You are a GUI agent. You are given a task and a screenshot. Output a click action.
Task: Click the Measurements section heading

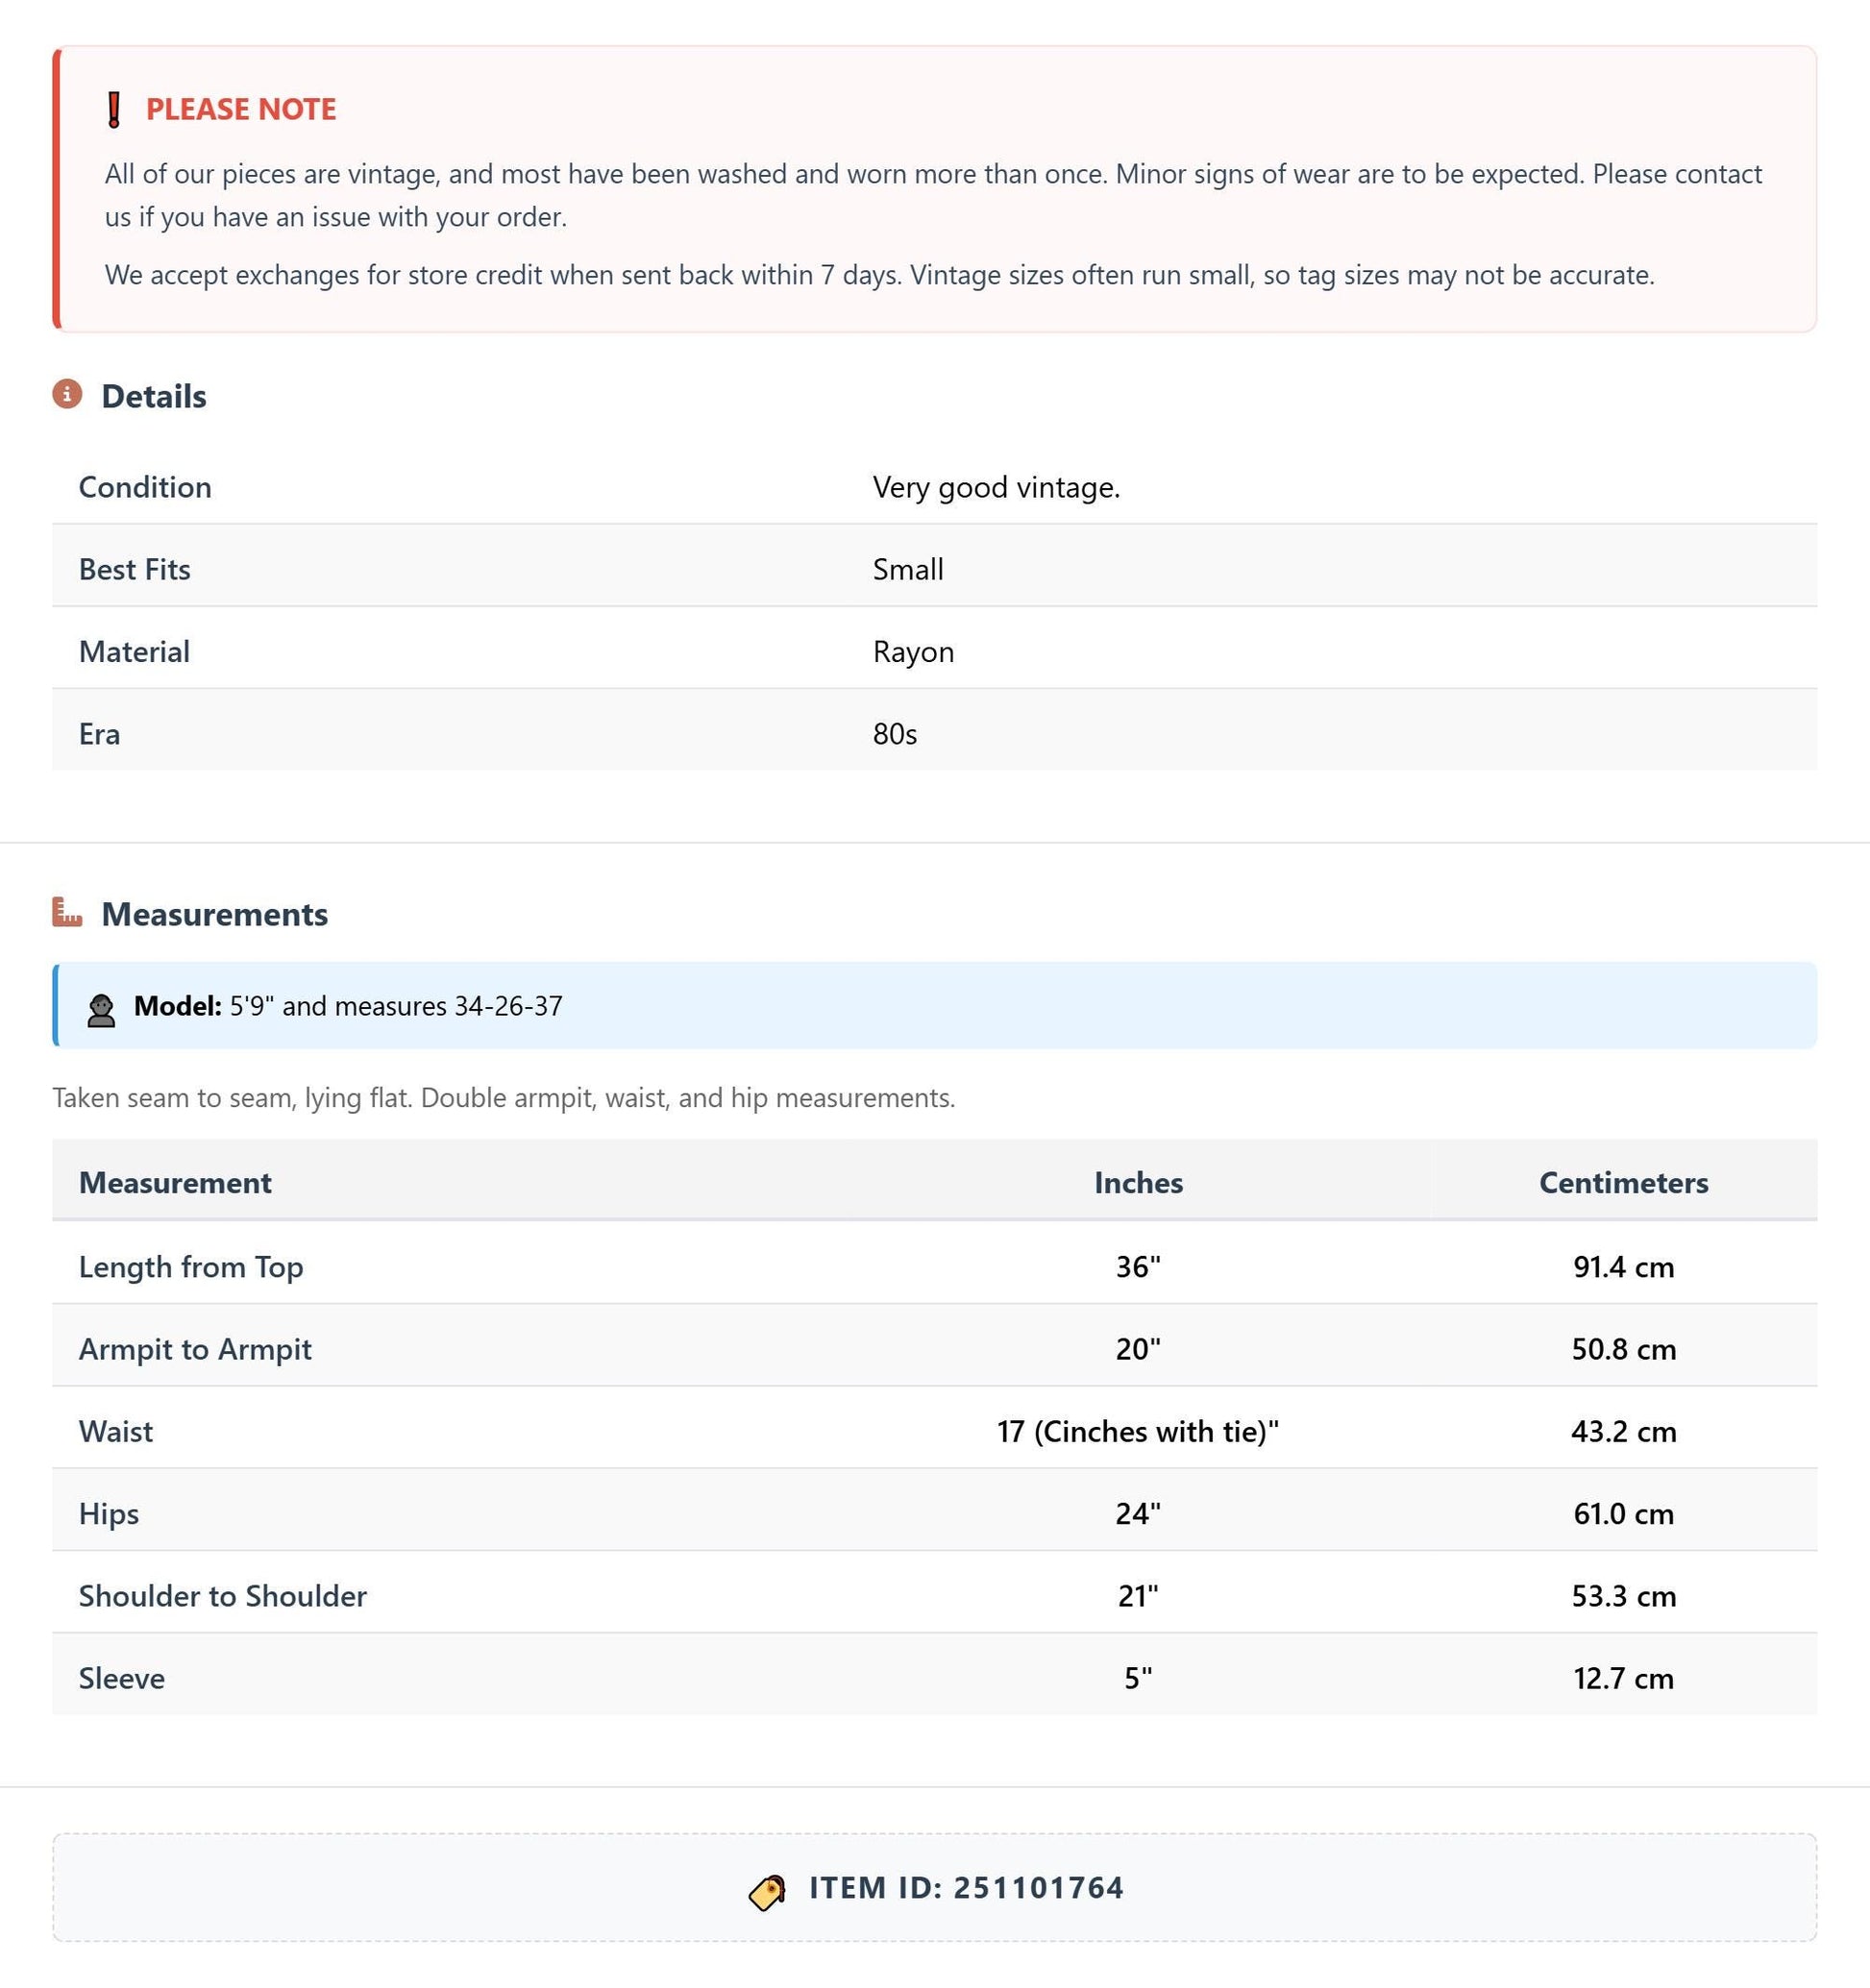(215, 914)
